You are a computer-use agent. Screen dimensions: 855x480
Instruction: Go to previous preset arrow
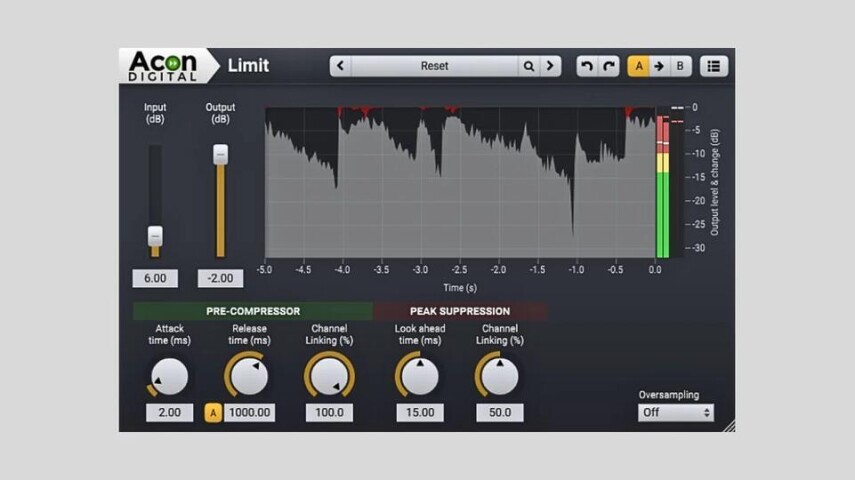[341, 67]
